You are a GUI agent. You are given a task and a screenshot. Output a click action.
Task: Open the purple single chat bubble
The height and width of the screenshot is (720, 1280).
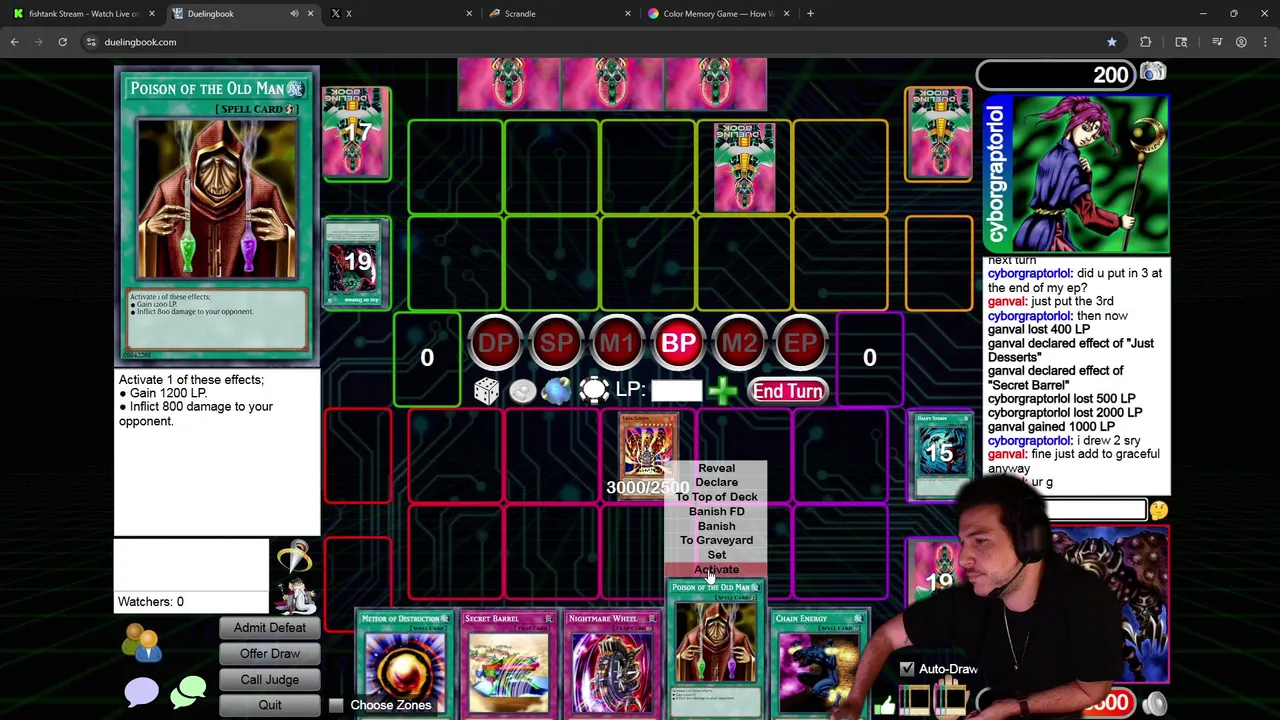tap(141, 693)
